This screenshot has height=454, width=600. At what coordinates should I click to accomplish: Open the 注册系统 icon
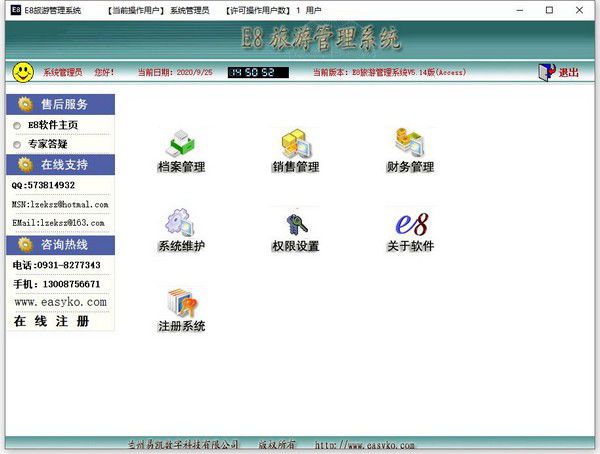[182, 303]
